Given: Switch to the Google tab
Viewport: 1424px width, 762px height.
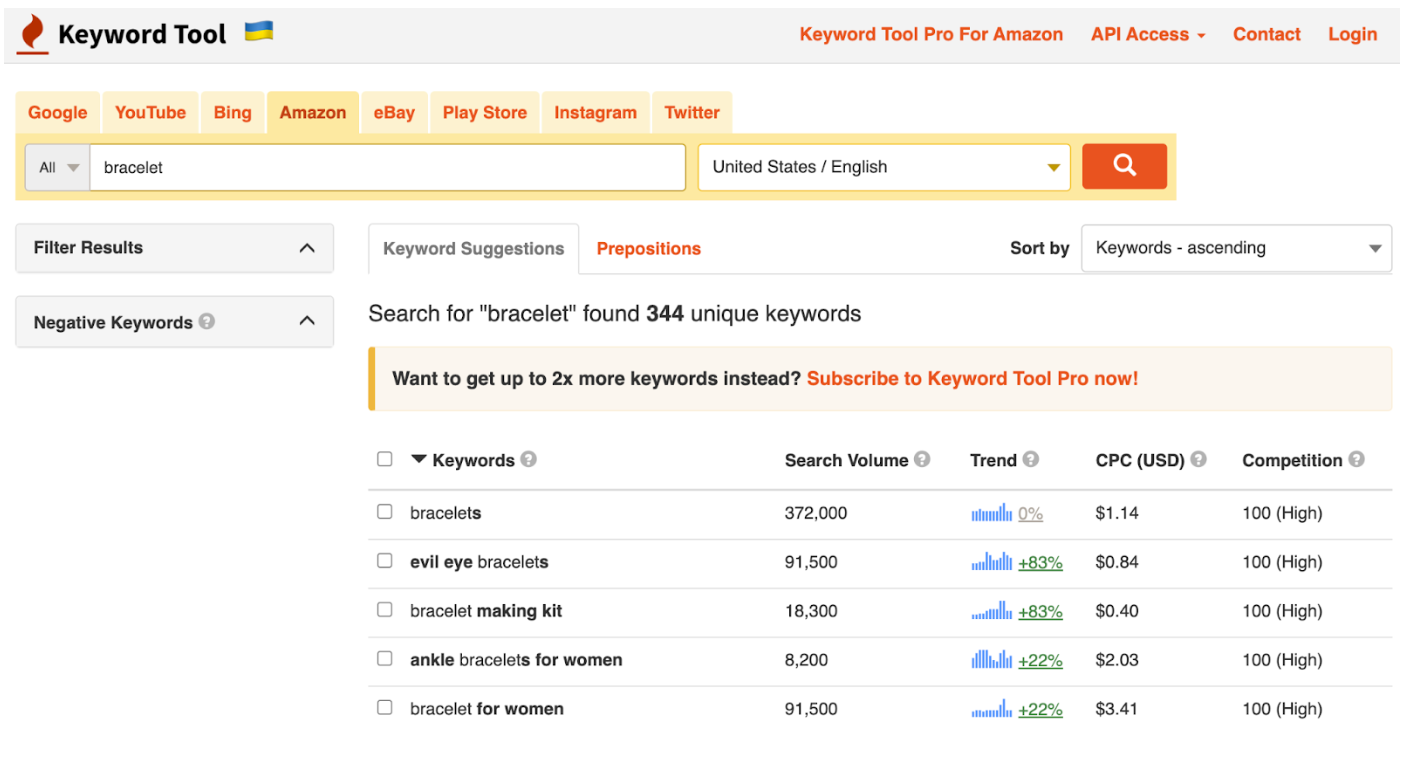Looking at the screenshot, I should click(58, 113).
